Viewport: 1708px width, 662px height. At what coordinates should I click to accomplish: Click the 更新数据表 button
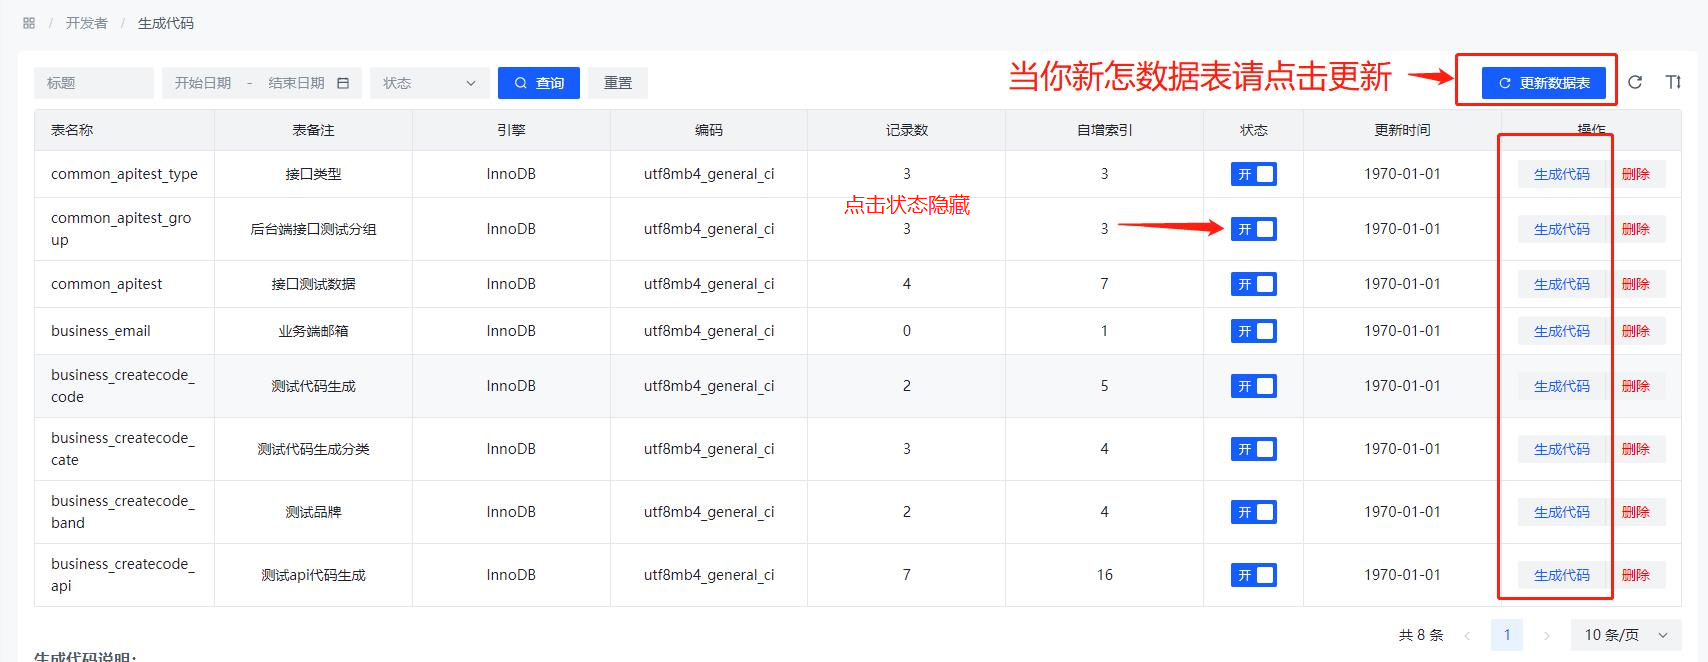click(x=1544, y=83)
